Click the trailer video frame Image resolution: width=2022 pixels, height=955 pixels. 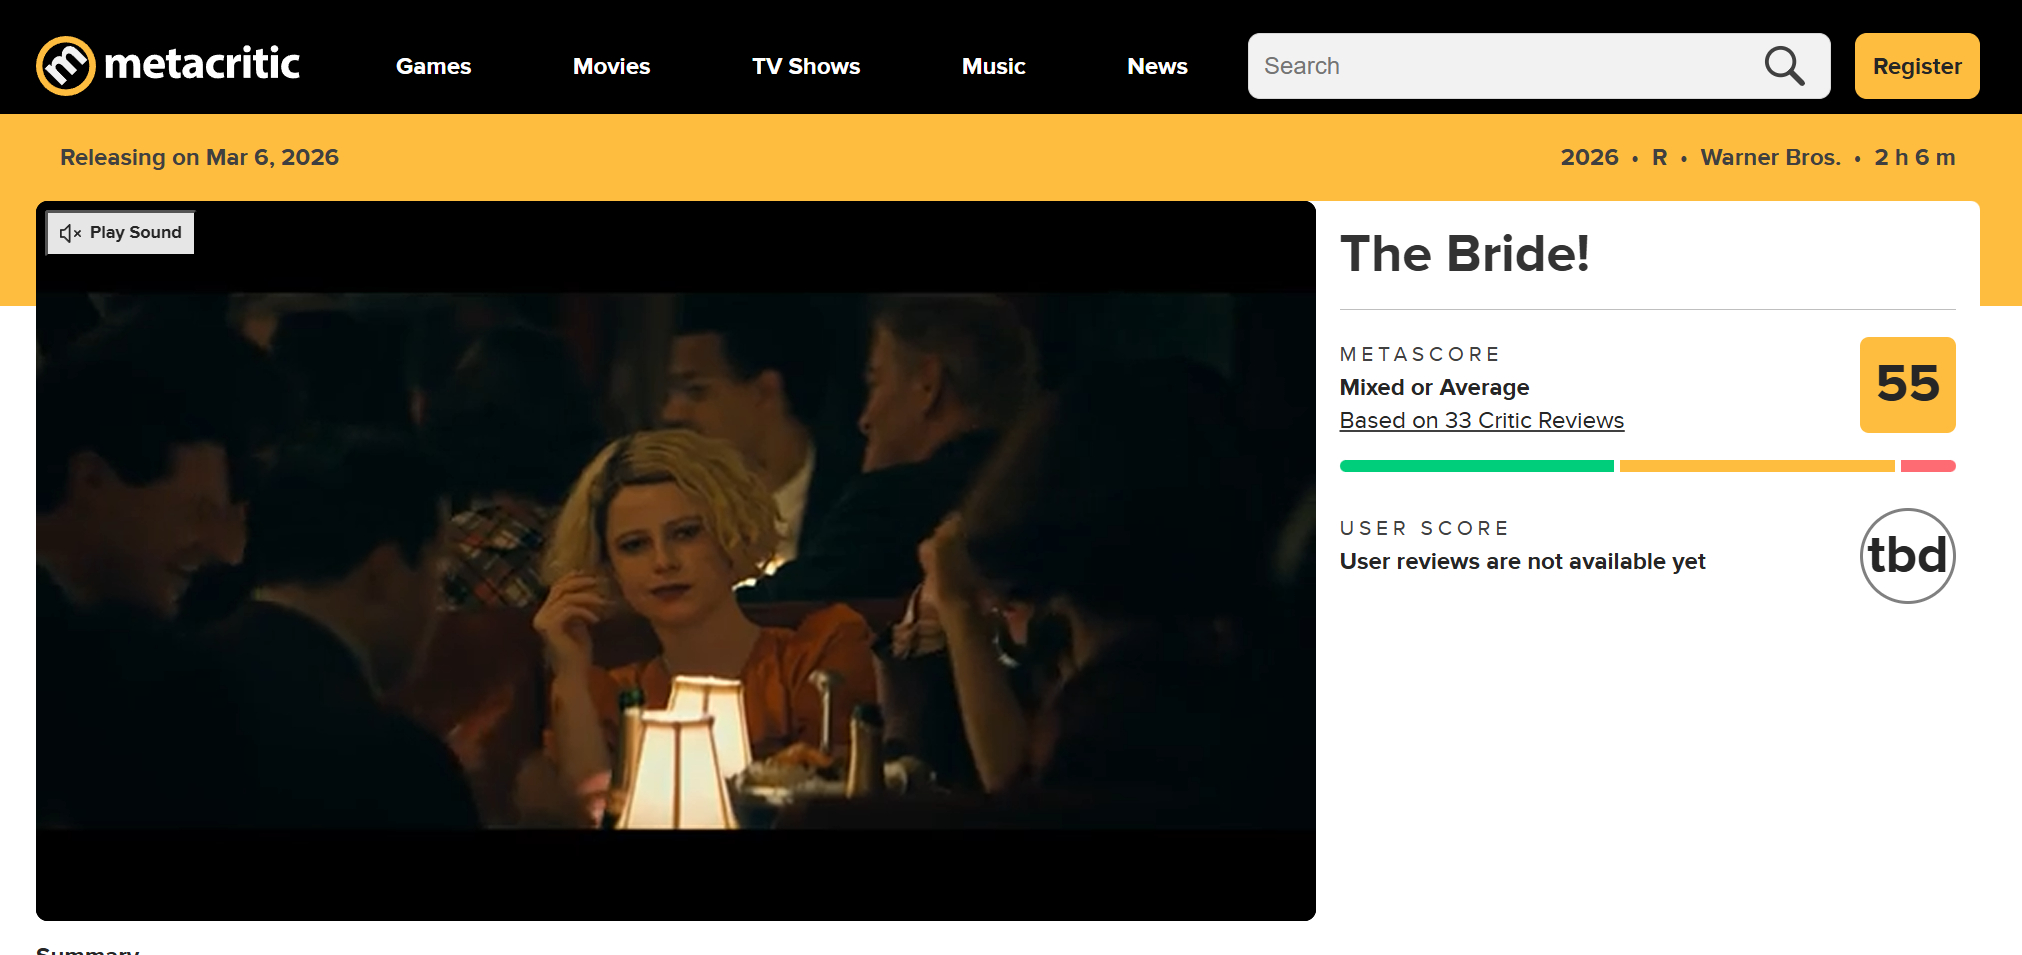(676, 561)
